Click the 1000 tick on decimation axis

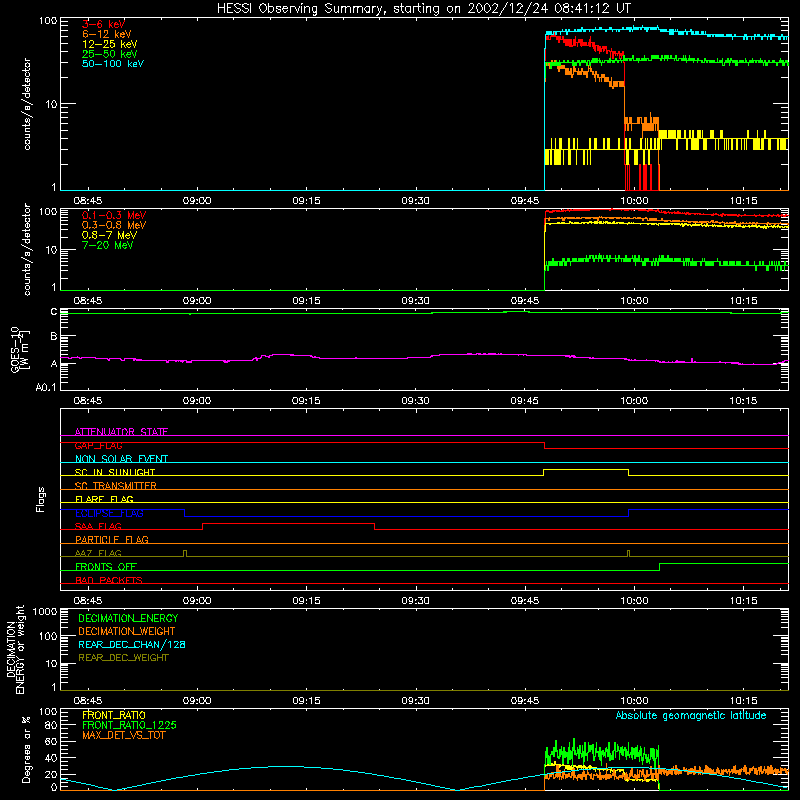[45, 611]
